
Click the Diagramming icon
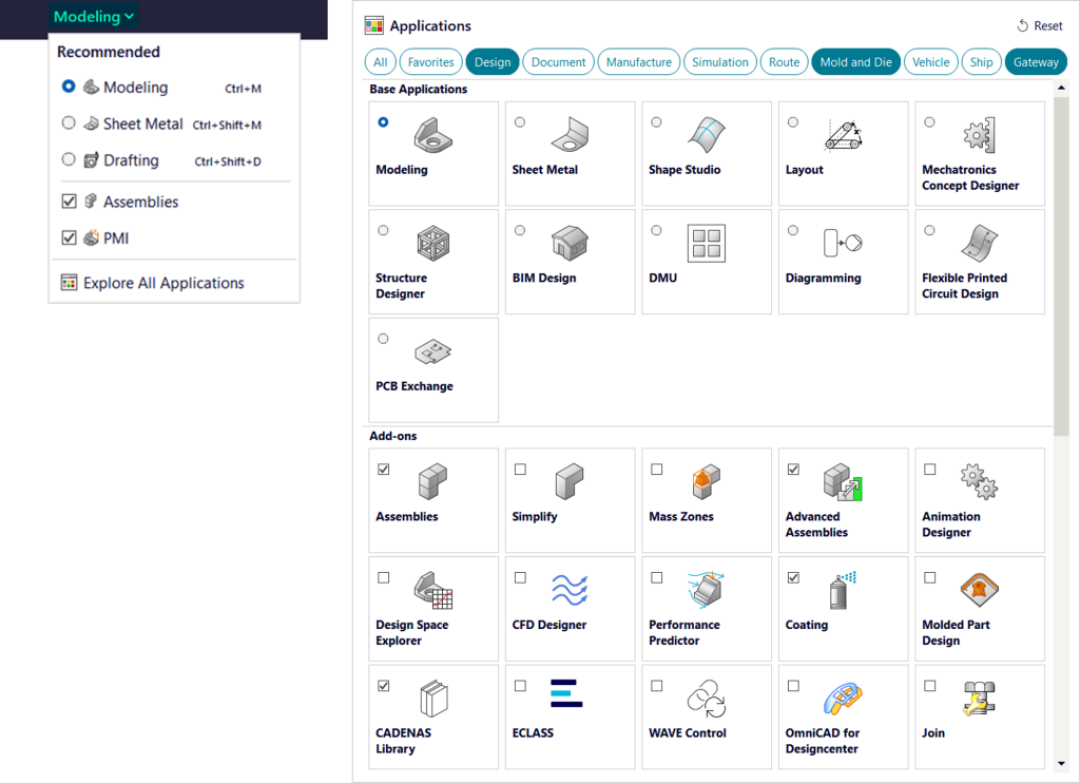point(843,243)
